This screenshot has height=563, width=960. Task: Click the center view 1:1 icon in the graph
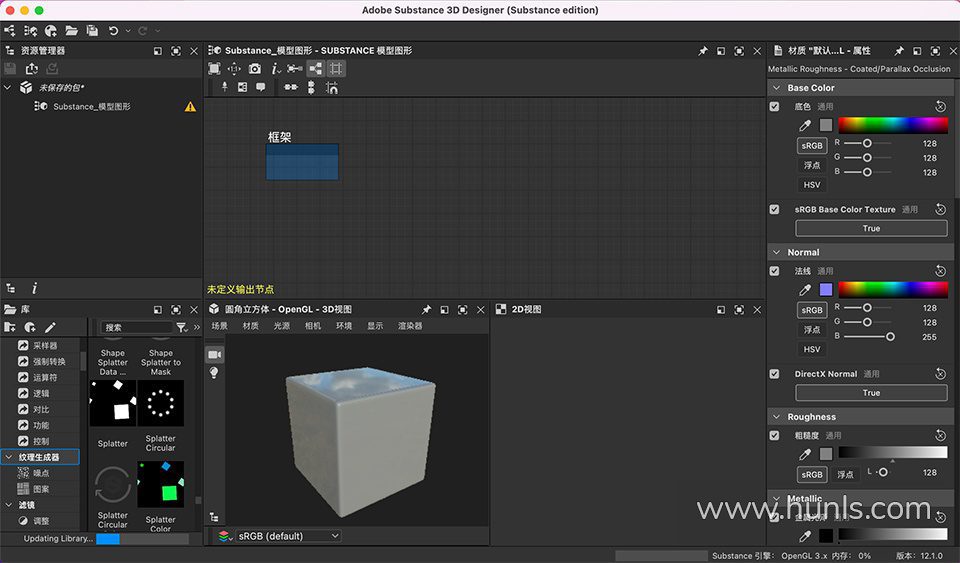click(x=234, y=69)
